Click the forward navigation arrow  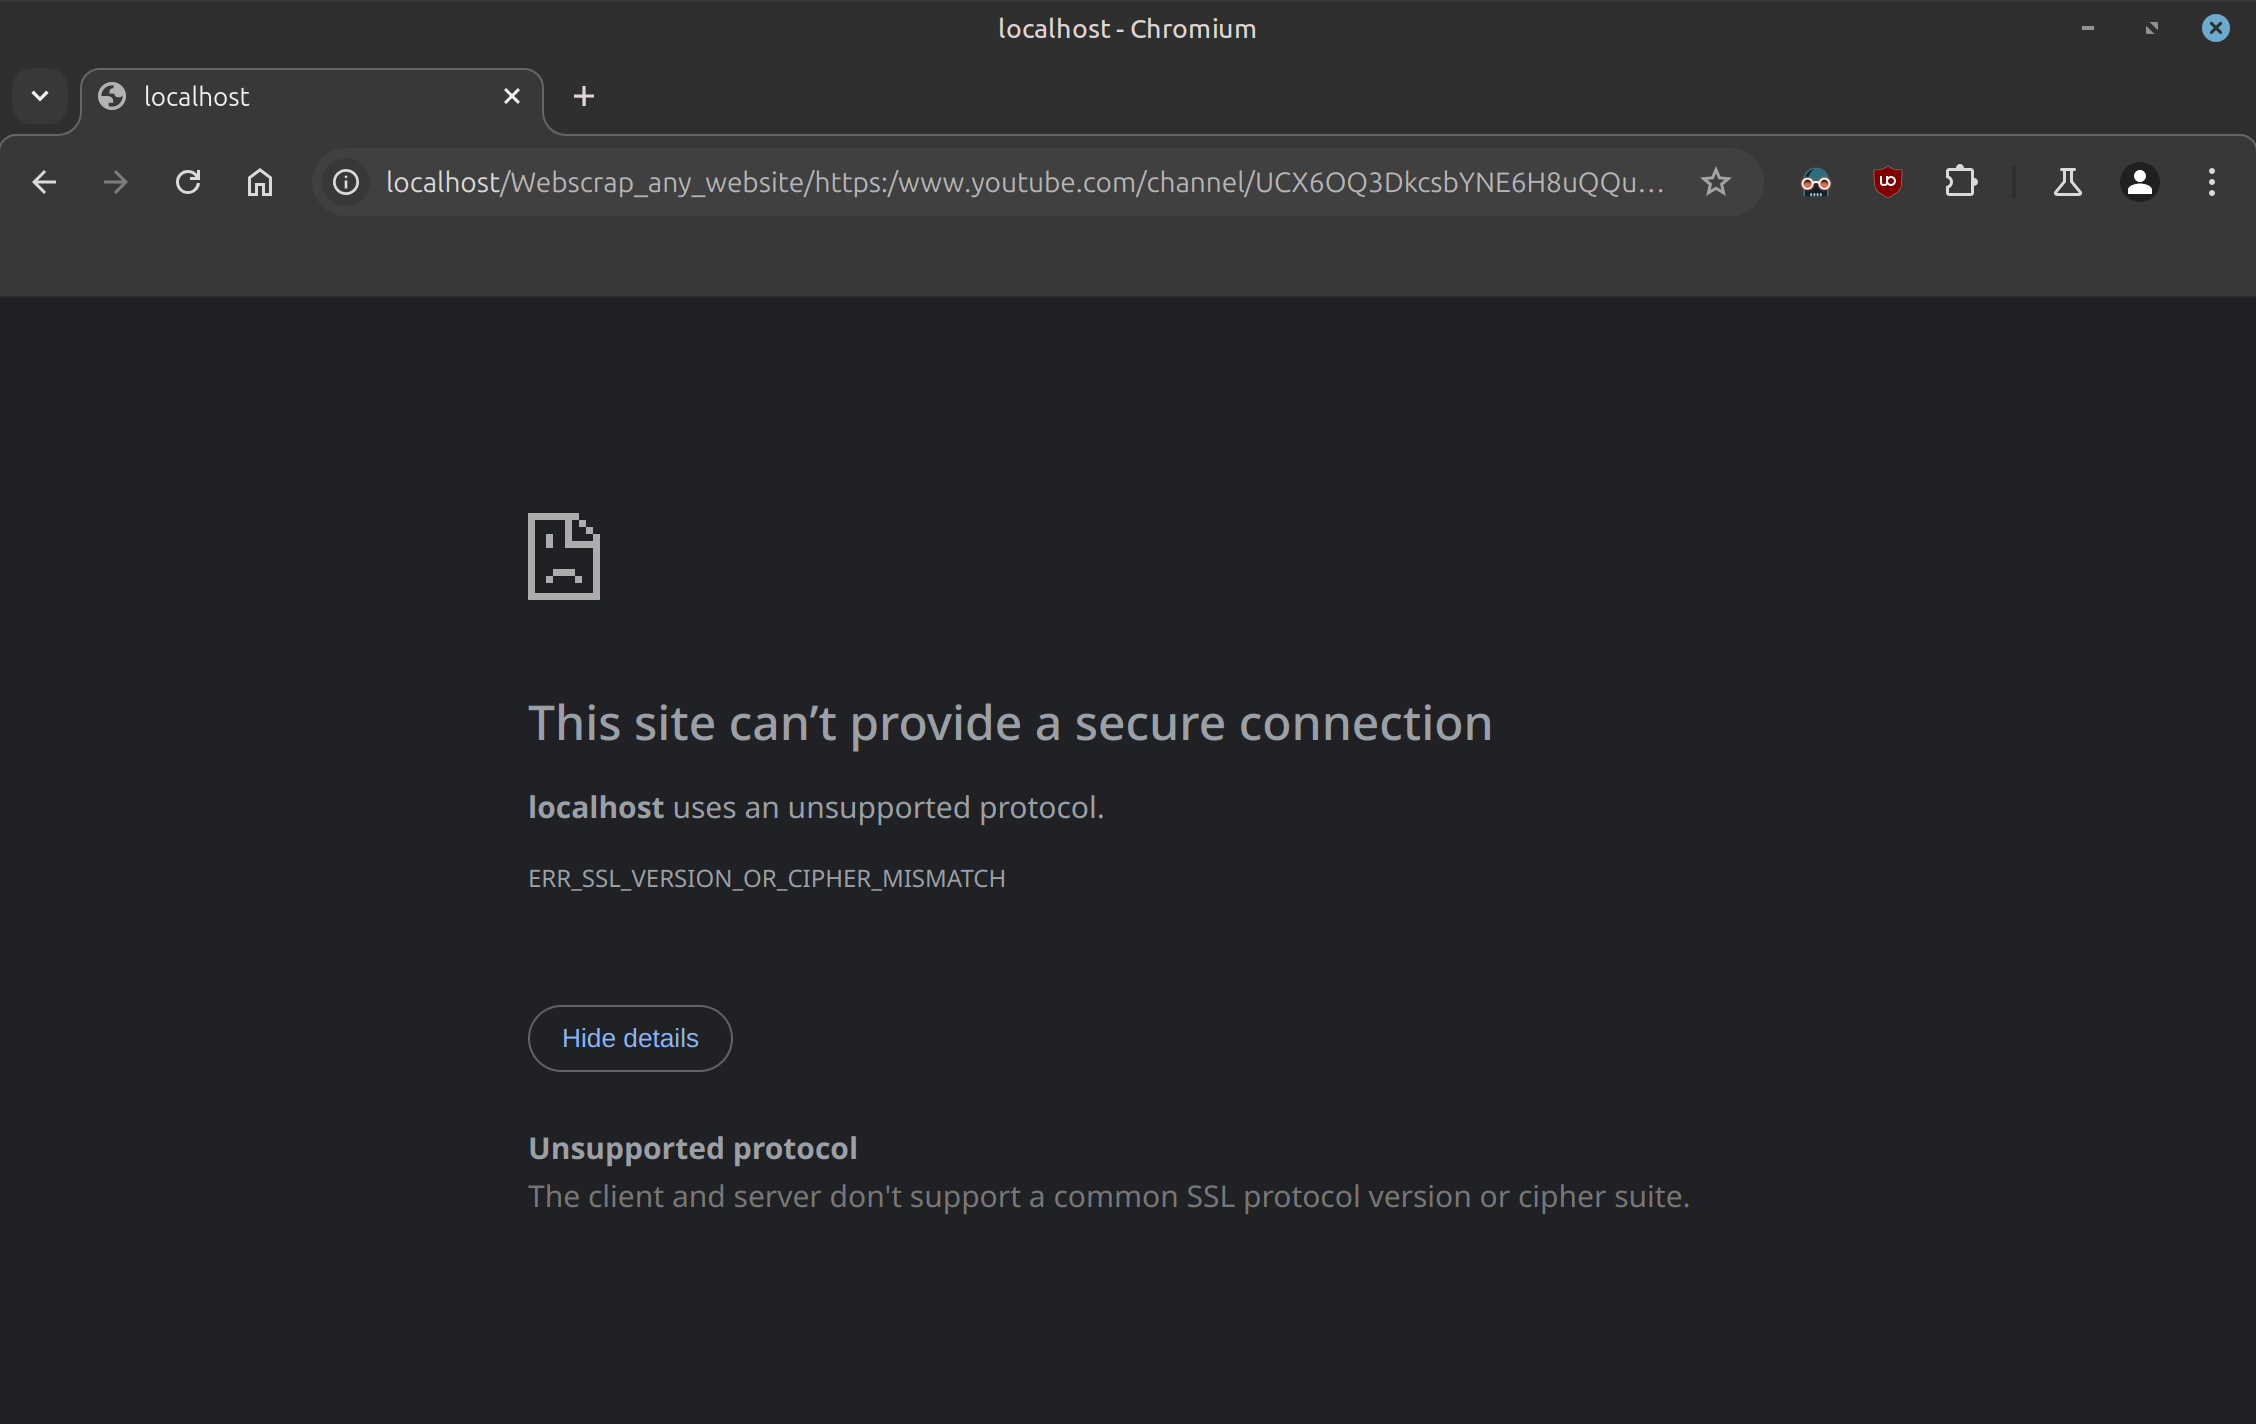point(116,182)
